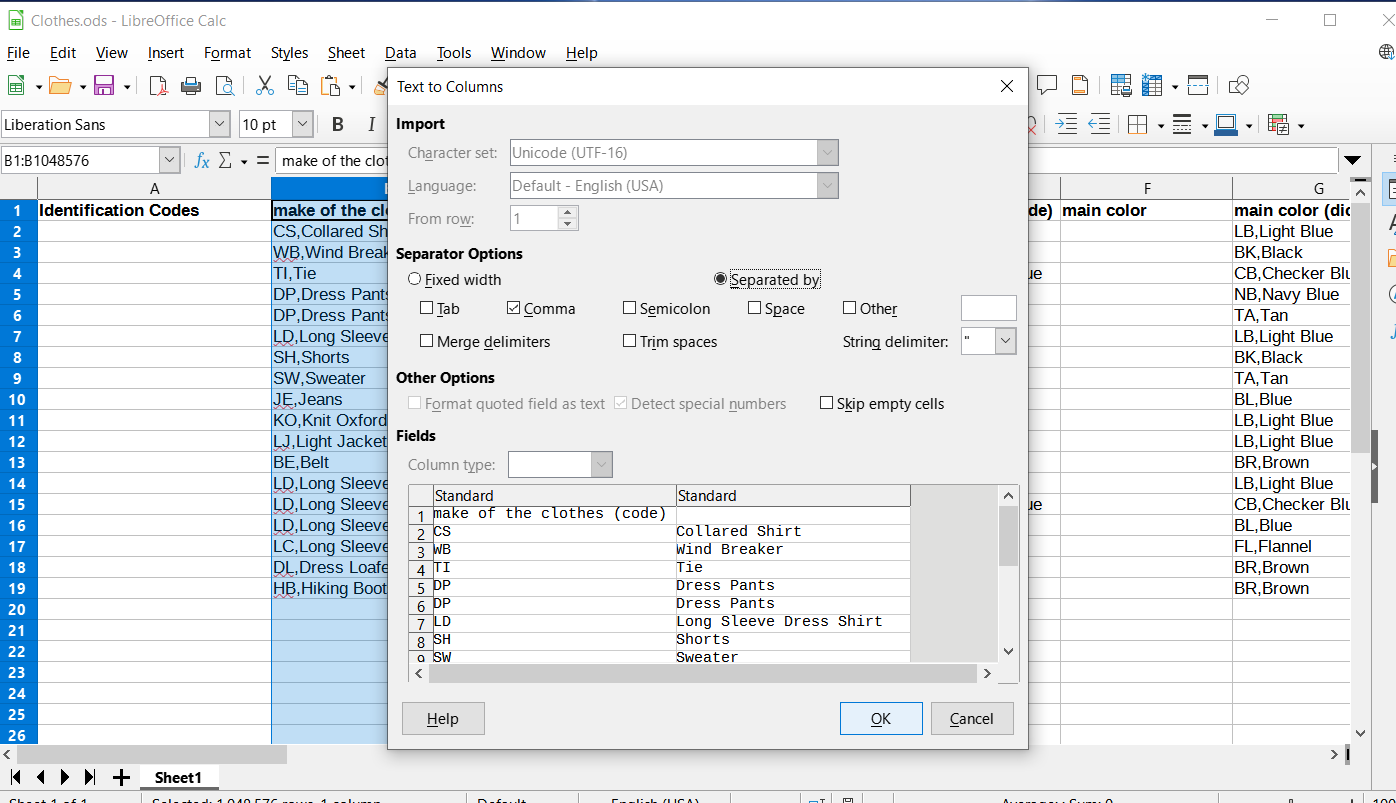Image resolution: width=1396 pixels, height=803 pixels.
Task: Select the Fixed width radio button
Action: coord(415,280)
